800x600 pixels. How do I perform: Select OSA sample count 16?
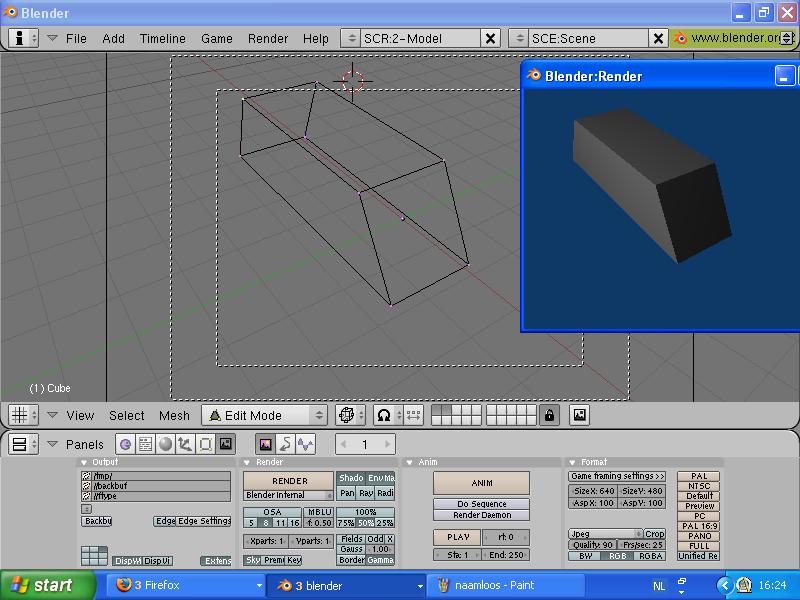(294, 523)
